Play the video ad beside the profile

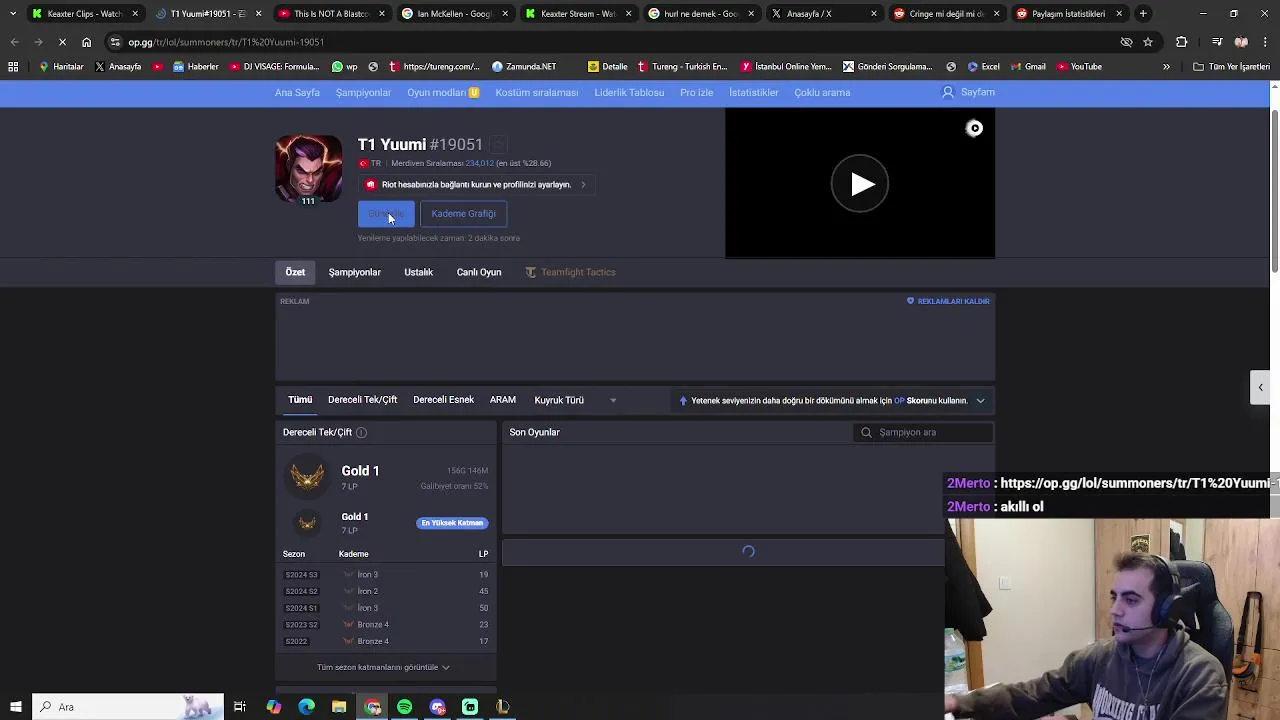click(860, 184)
